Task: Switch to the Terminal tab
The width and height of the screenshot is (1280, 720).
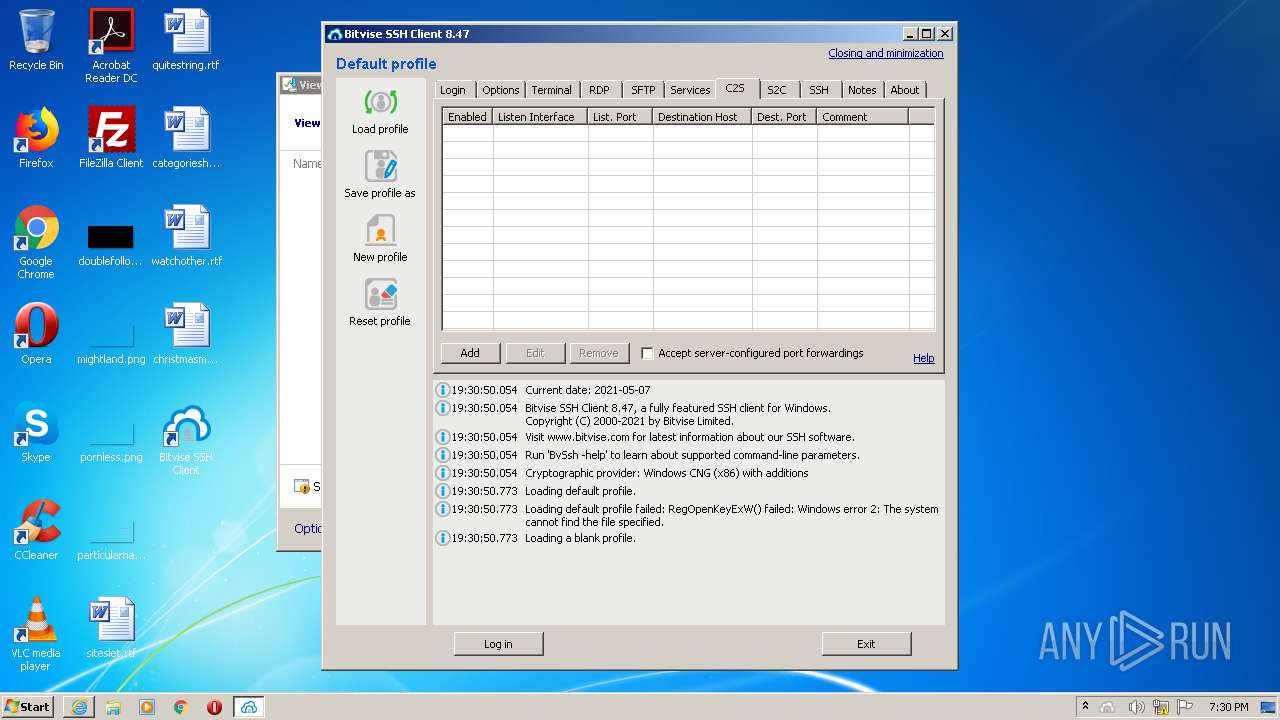Action: pyautogui.click(x=552, y=90)
